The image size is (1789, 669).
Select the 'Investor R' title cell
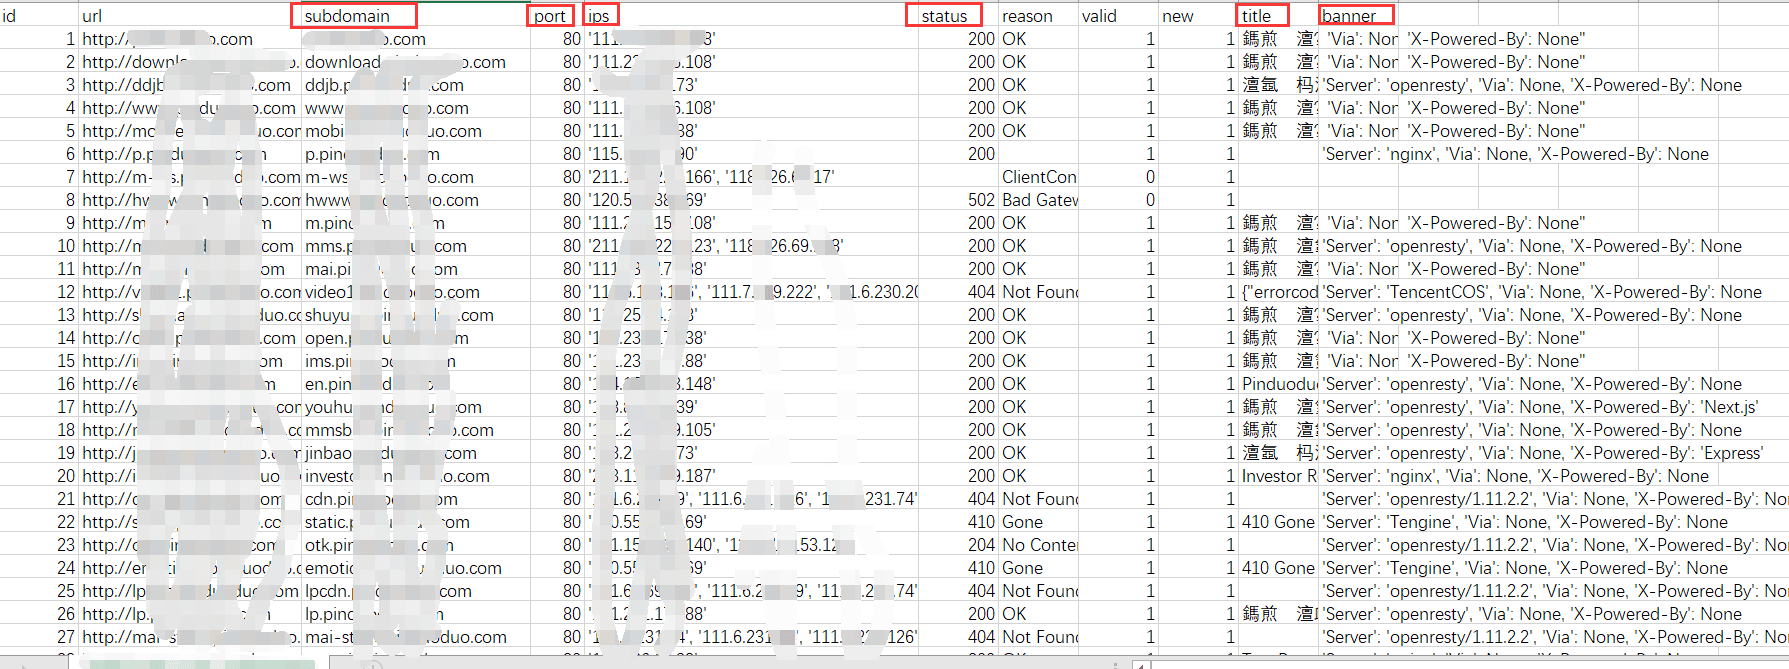tap(1278, 476)
